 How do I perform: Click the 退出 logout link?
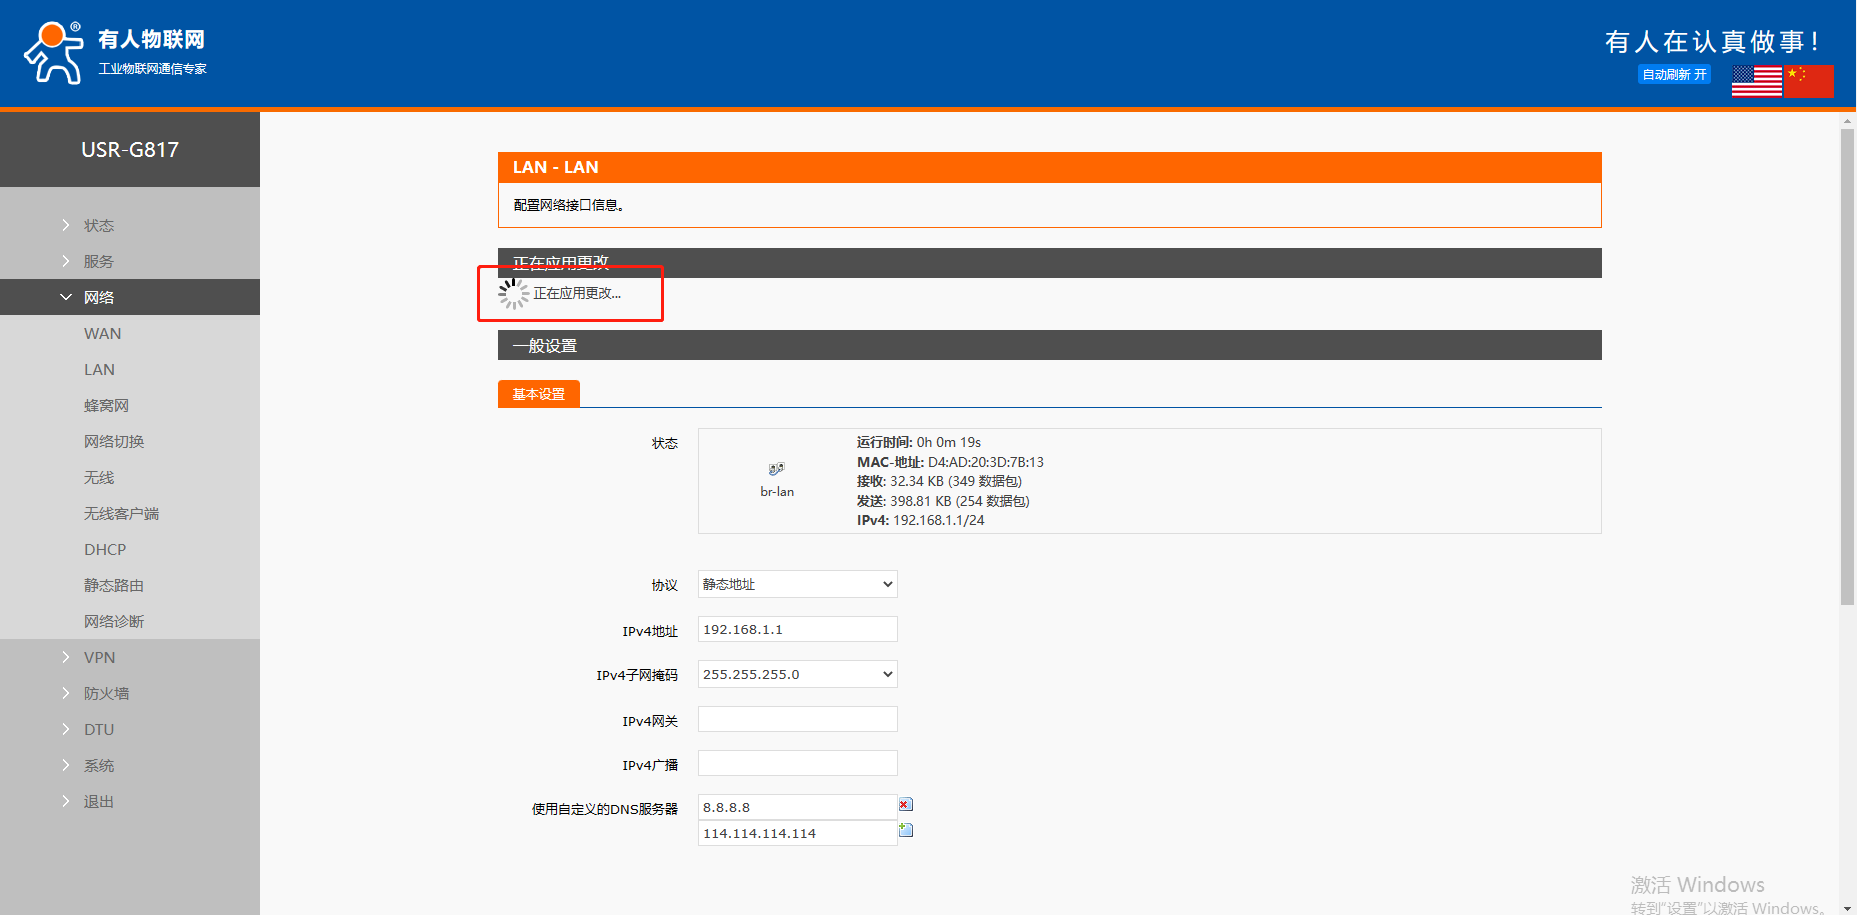98,801
